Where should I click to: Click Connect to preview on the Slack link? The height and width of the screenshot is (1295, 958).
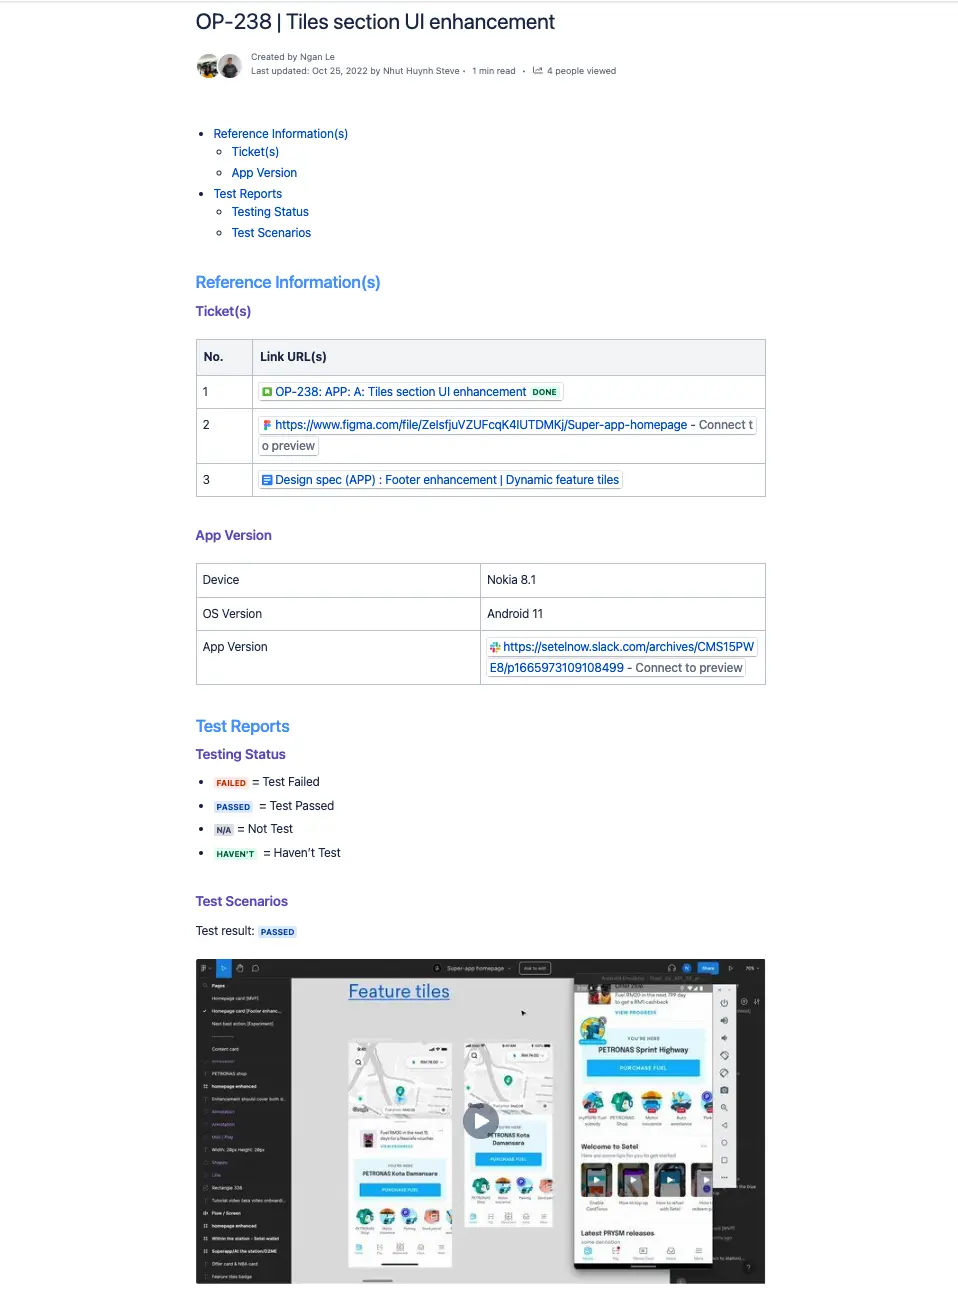coord(689,668)
